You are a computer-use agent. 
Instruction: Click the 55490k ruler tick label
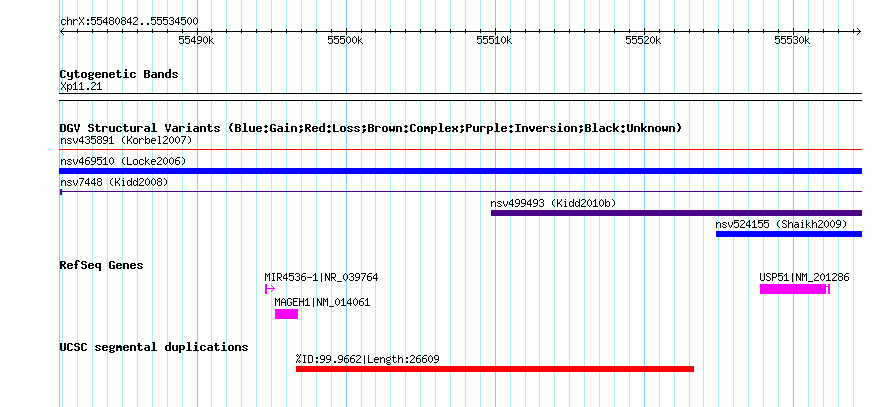196,40
